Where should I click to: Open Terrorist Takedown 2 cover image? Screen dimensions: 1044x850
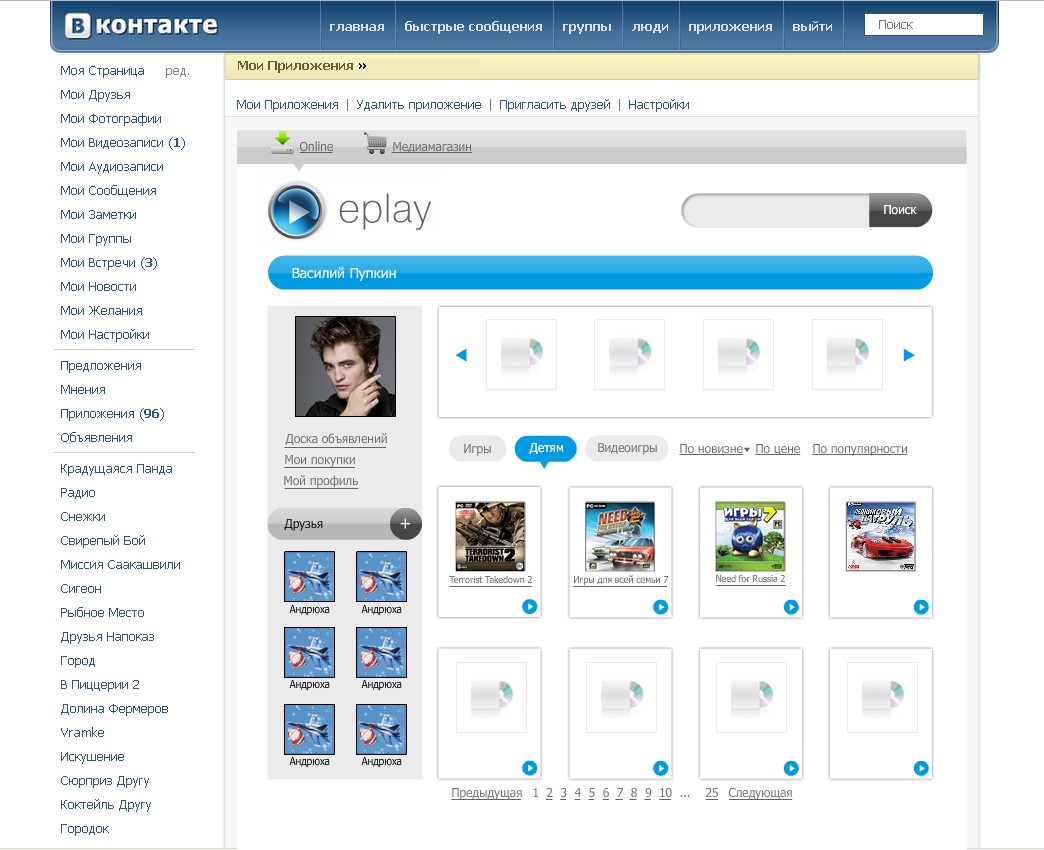click(490, 536)
